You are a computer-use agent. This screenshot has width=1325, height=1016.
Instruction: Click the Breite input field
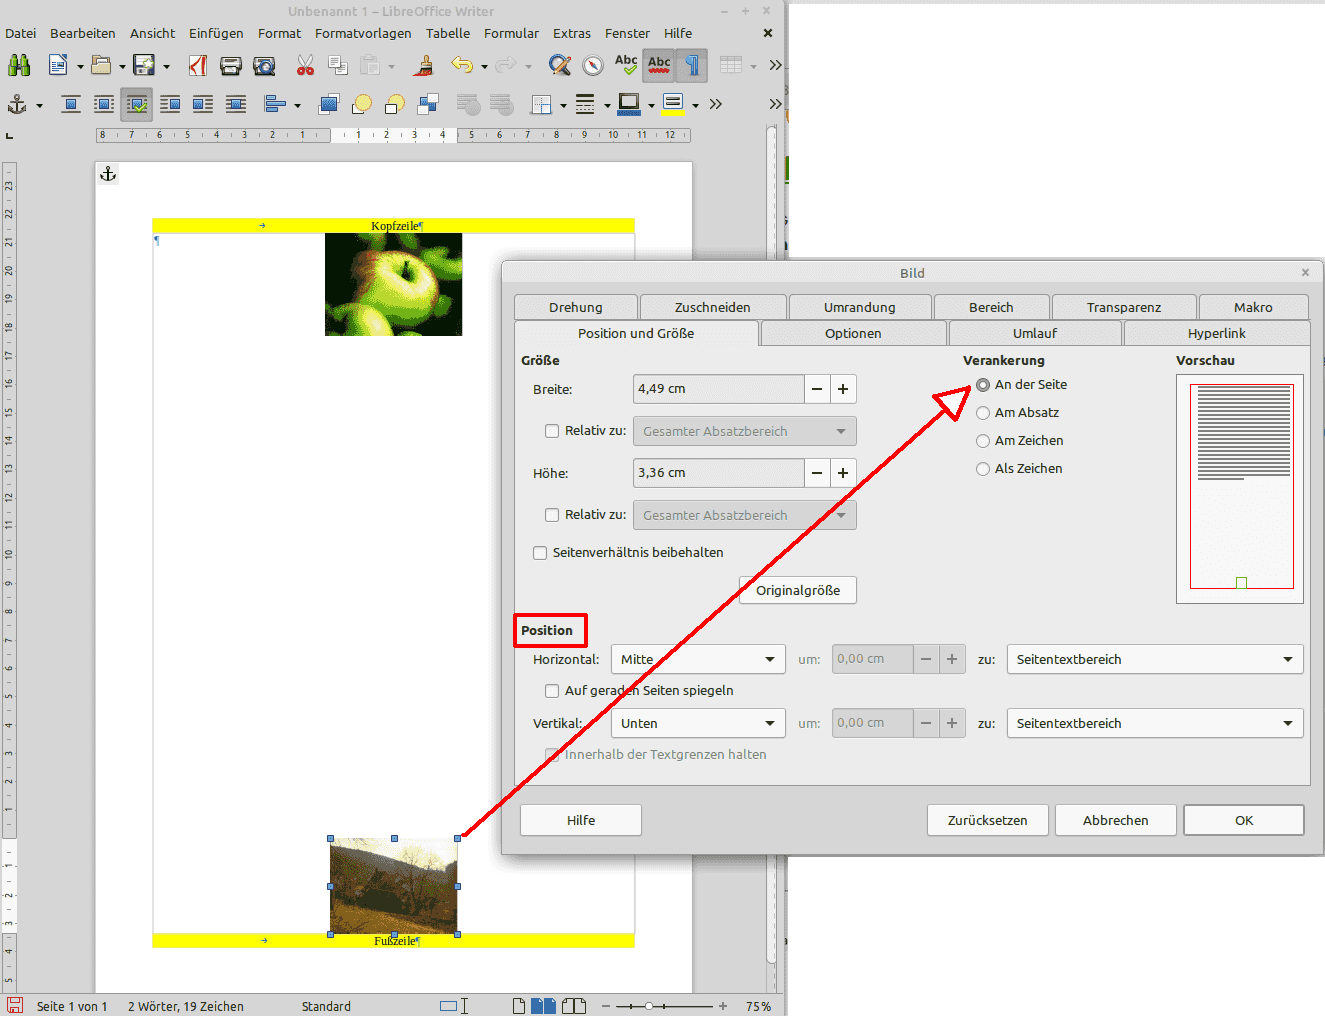click(x=718, y=389)
